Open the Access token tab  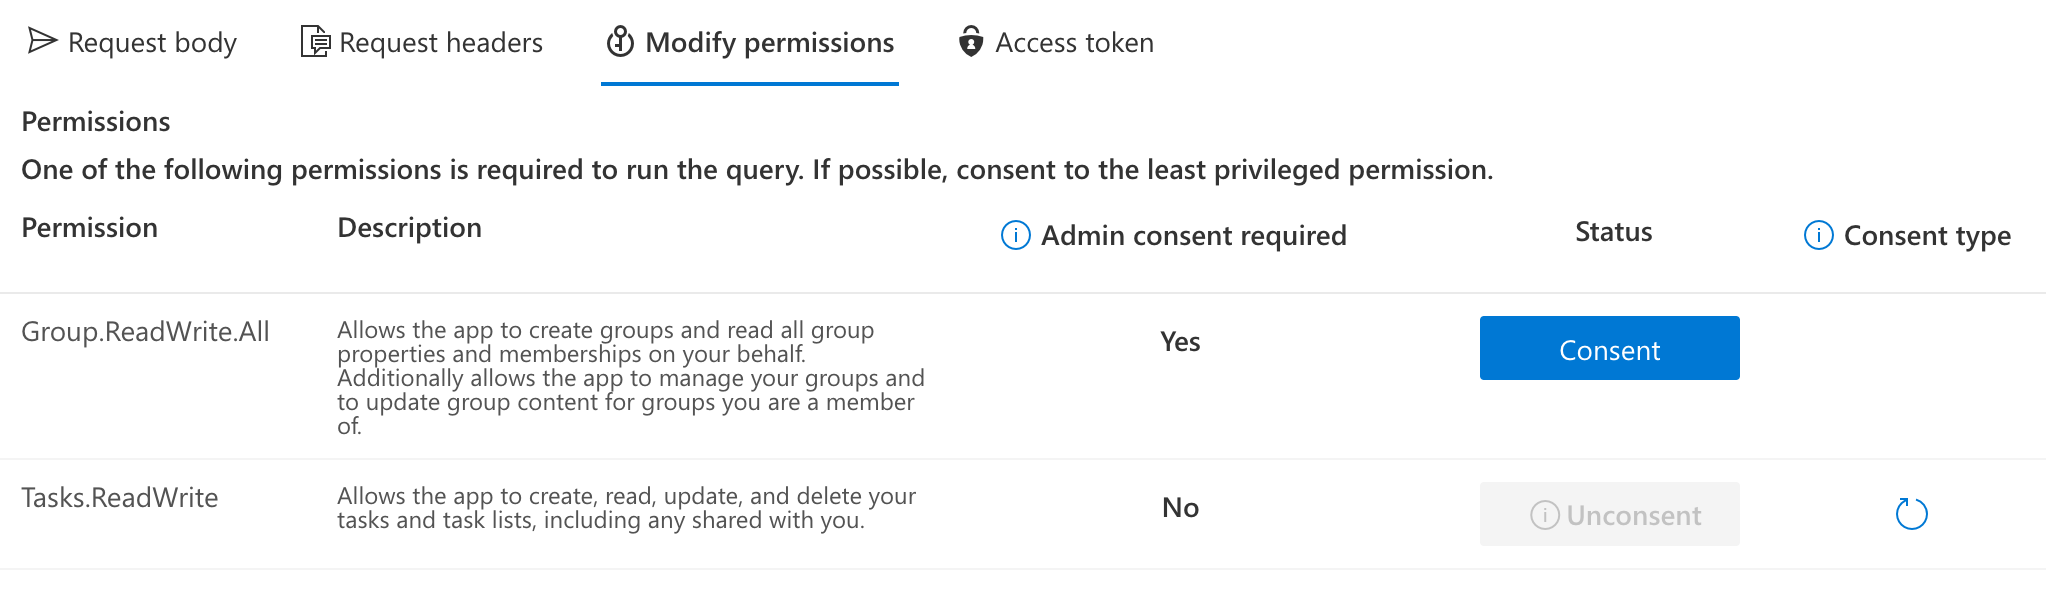pos(1074,43)
